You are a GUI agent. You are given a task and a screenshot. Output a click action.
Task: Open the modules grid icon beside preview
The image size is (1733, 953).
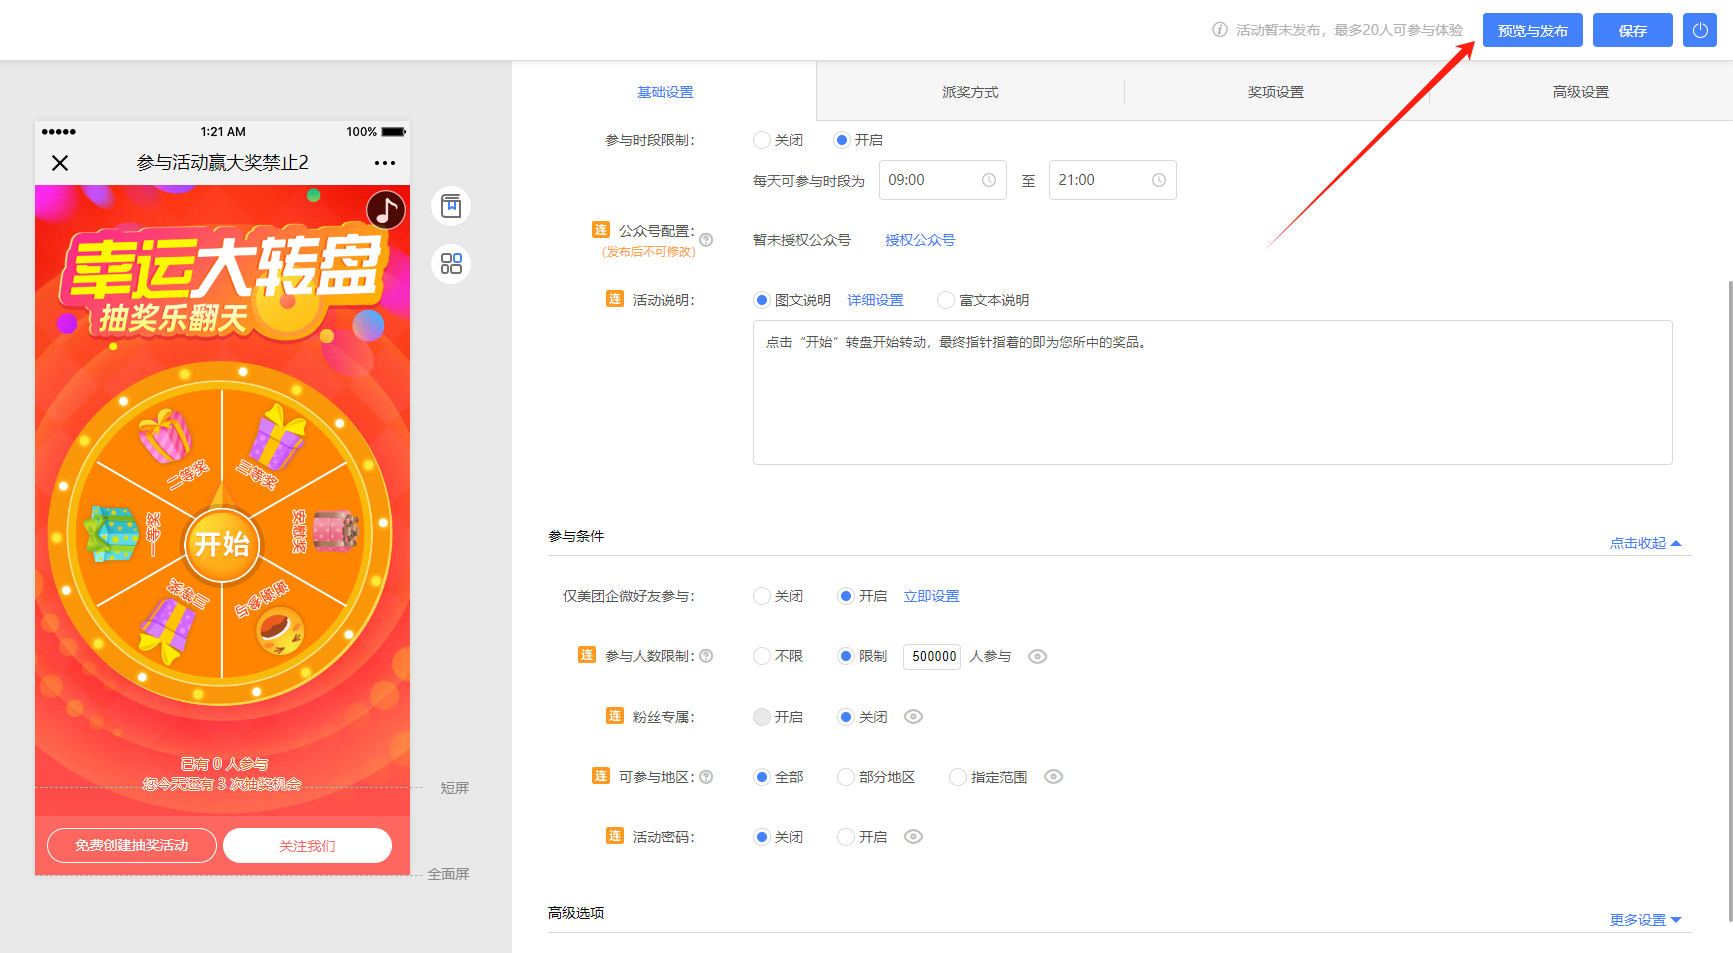pos(451,264)
